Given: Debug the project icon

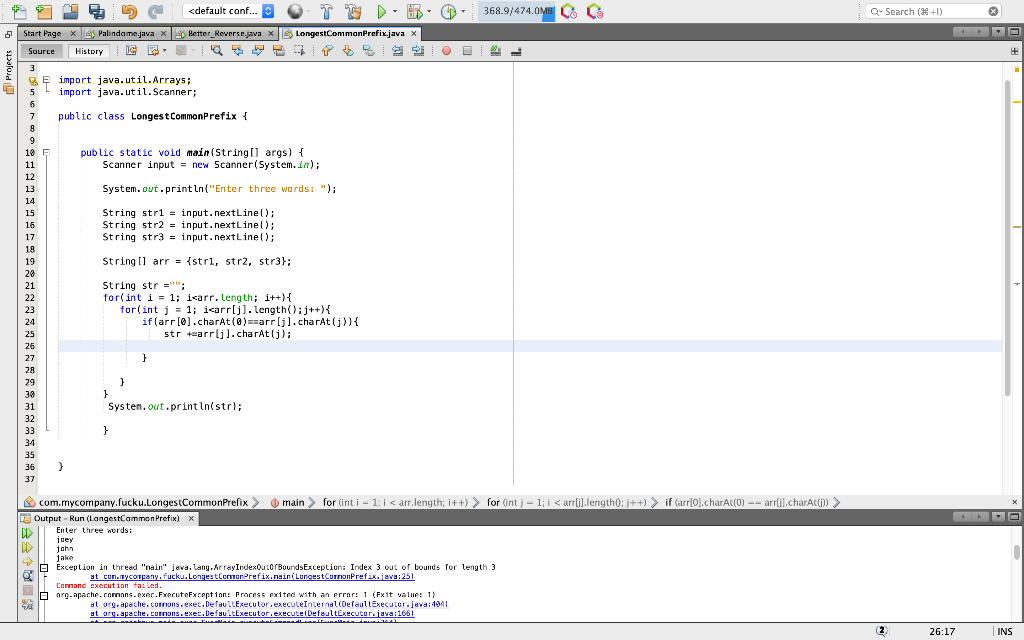Looking at the screenshot, I should point(414,11).
